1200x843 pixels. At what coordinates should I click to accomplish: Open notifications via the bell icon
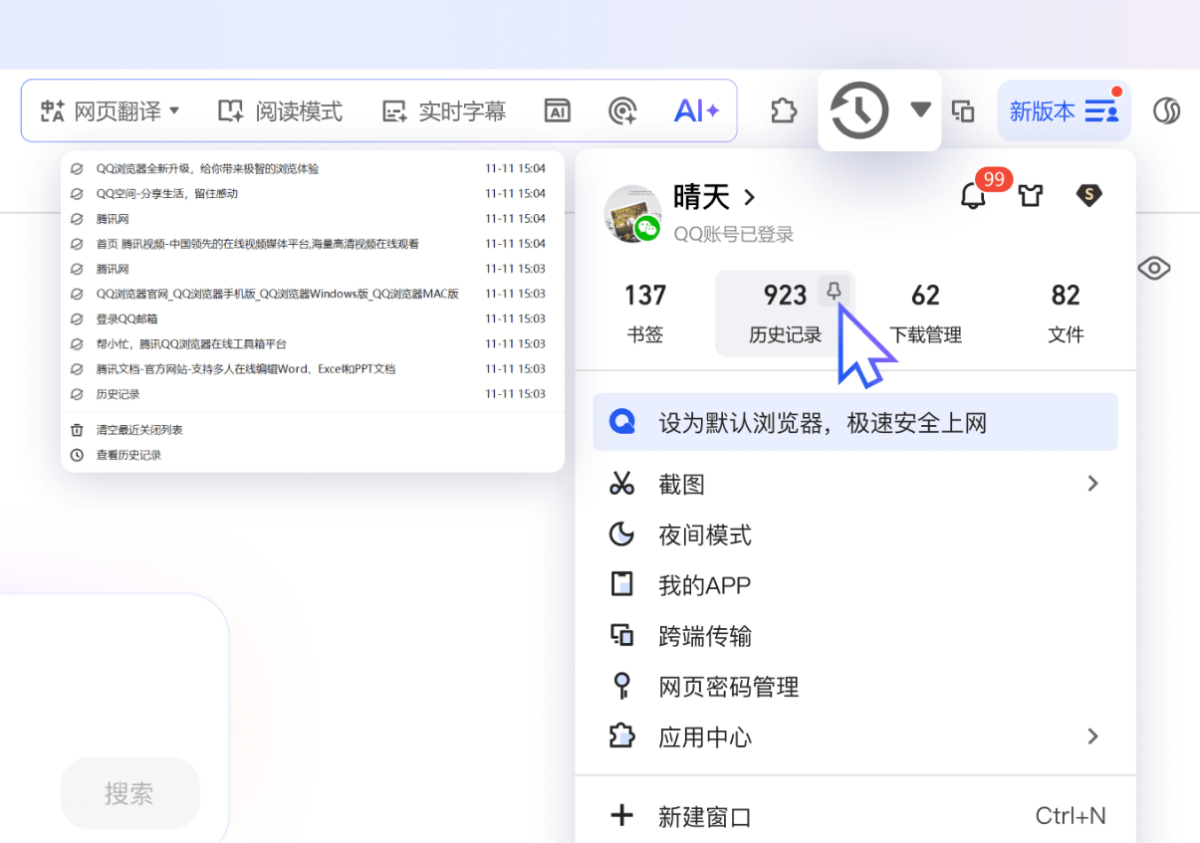click(x=972, y=197)
